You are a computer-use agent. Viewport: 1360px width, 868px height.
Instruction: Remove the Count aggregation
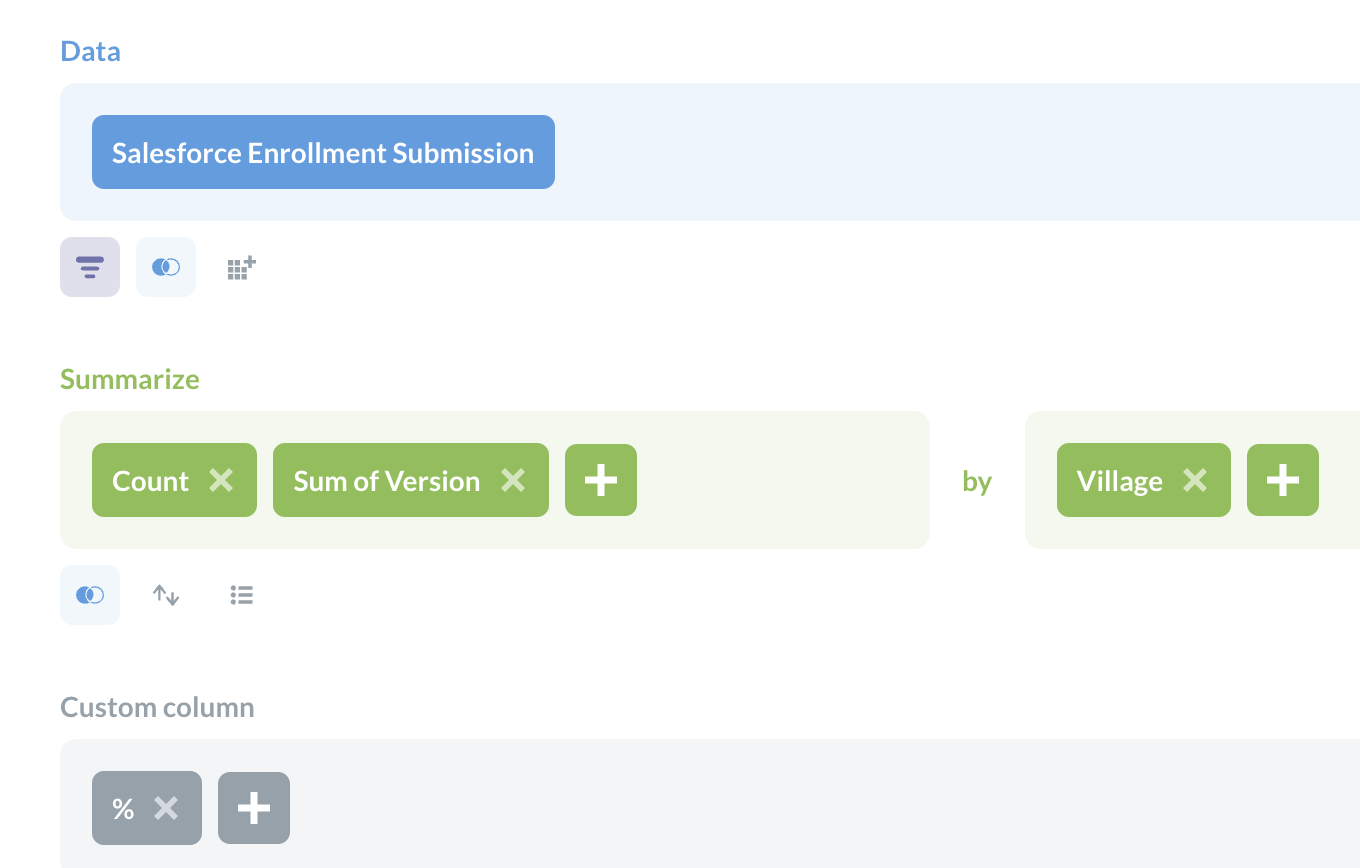coord(221,480)
